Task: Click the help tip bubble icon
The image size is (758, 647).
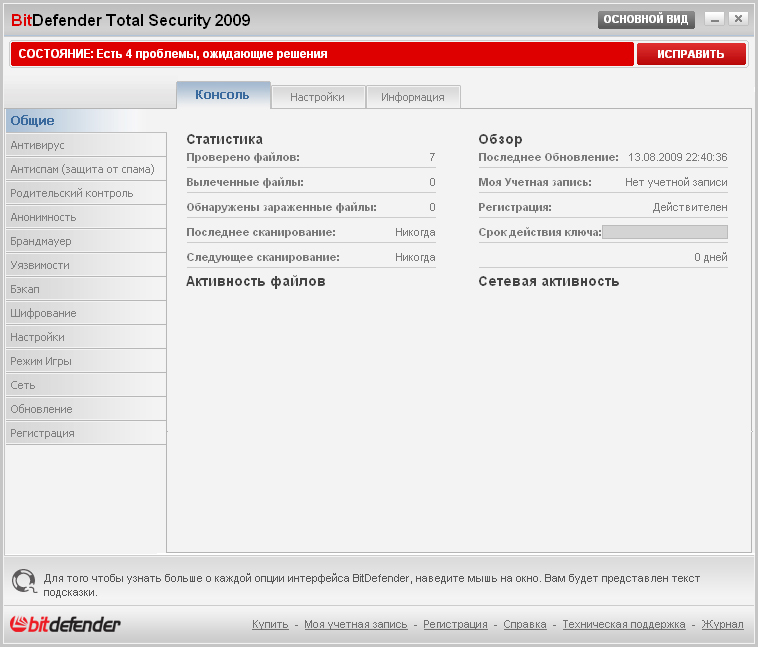Action: pos(24,581)
